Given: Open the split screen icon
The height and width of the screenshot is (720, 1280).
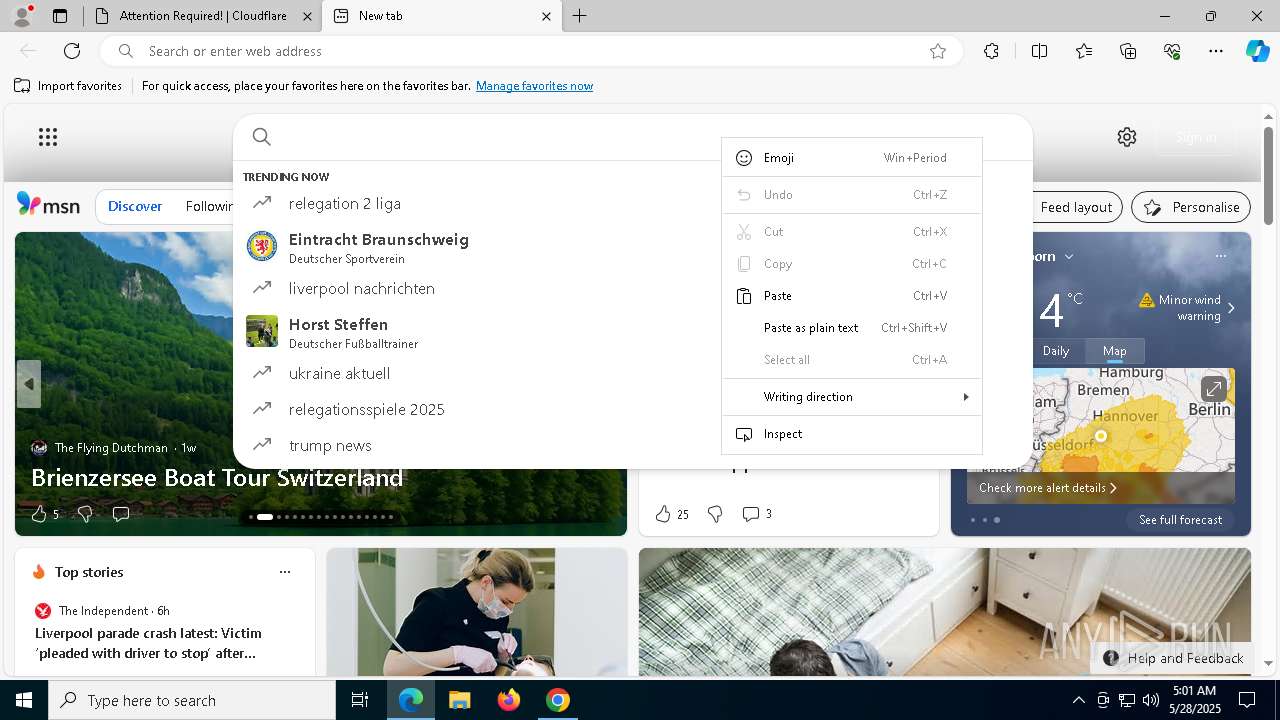Looking at the screenshot, I should pyautogui.click(x=1039, y=51).
